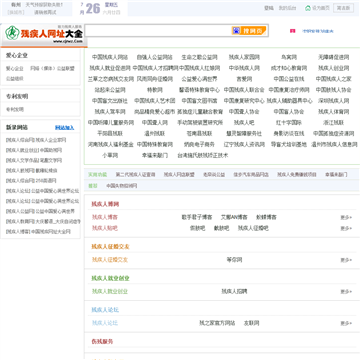The width and height of the screenshot is (360, 360).
Task: Open the 中国公益在线 link
Action: [289, 79]
